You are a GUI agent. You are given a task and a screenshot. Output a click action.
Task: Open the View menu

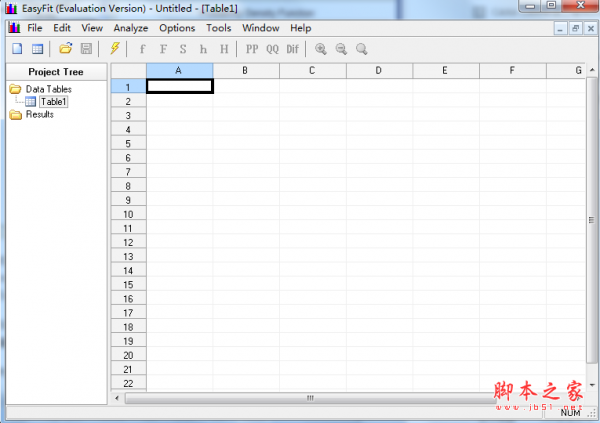coord(92,28)
